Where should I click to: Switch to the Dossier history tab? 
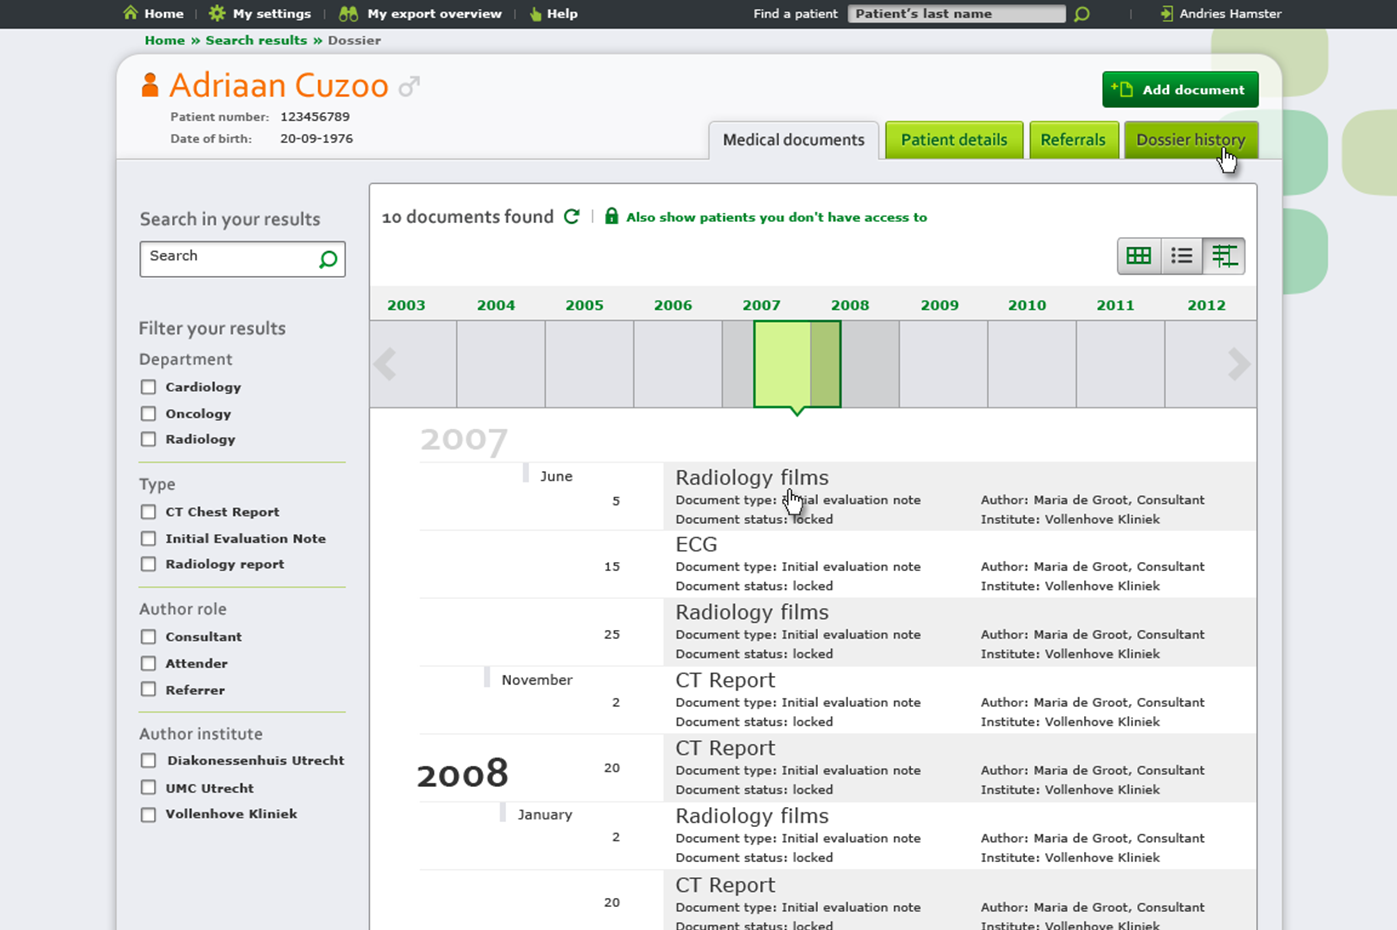(x=1190, y=140)
